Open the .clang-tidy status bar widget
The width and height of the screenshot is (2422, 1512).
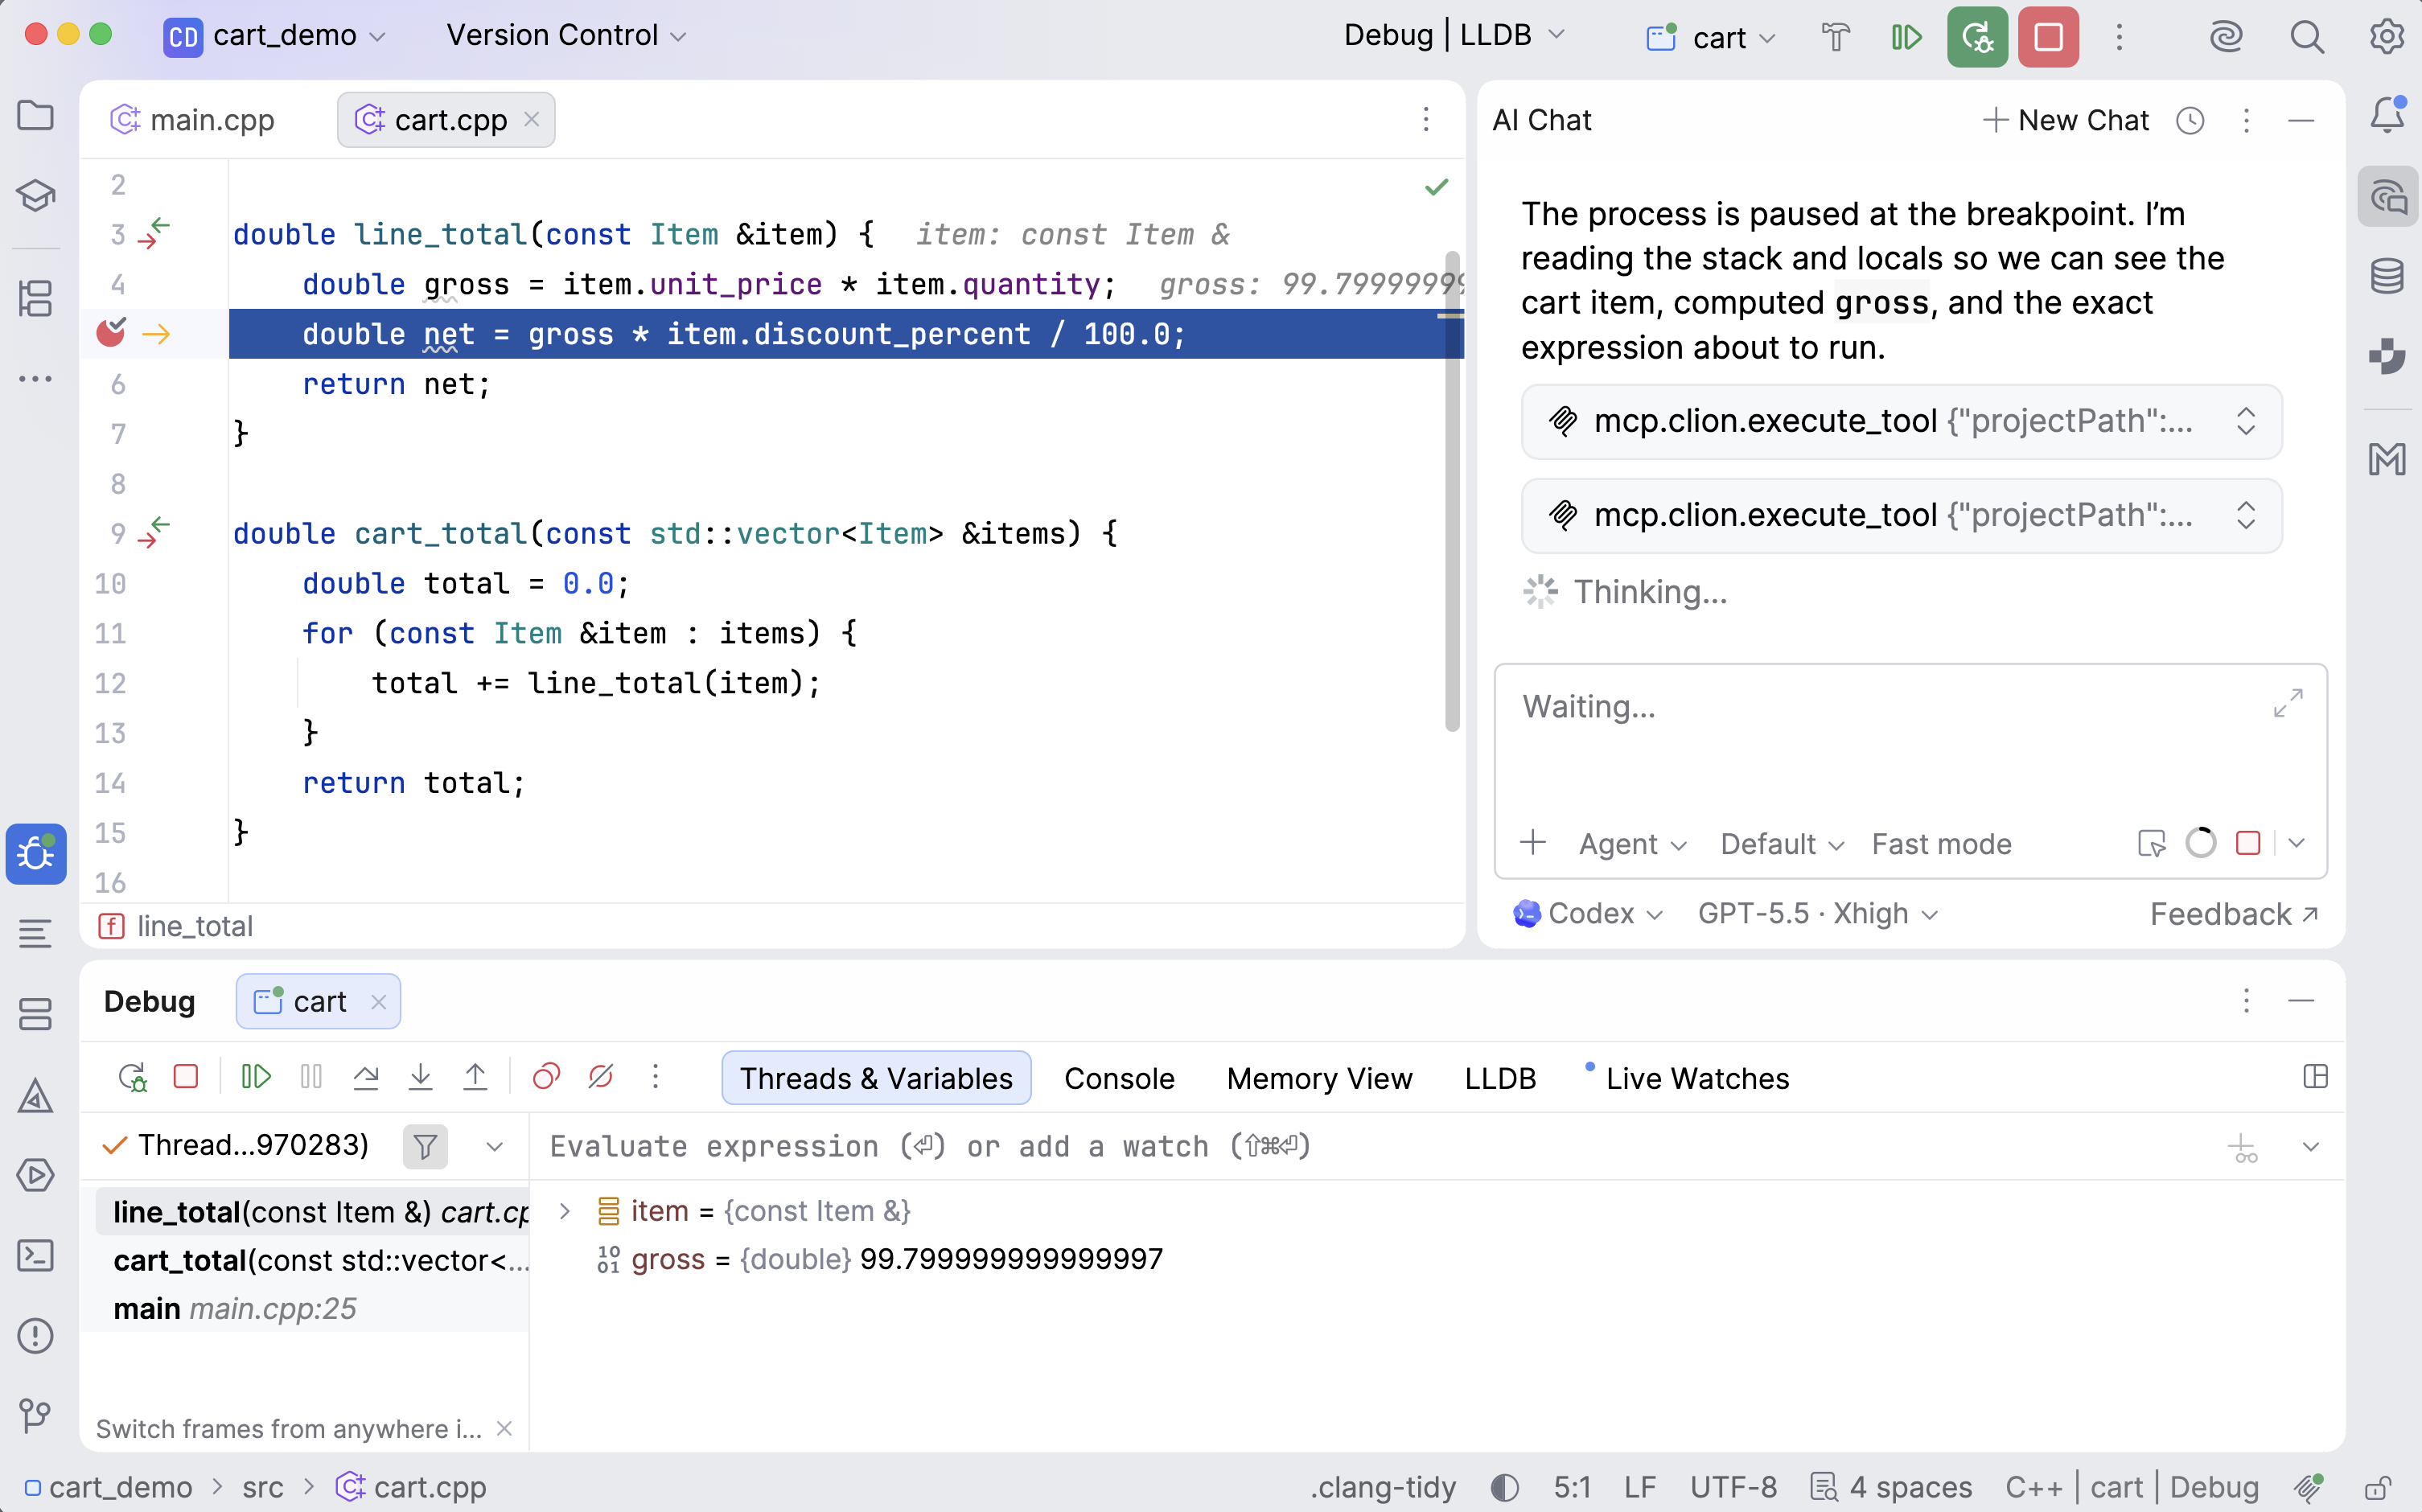pyautogui.click(x=1384, y=1487)
